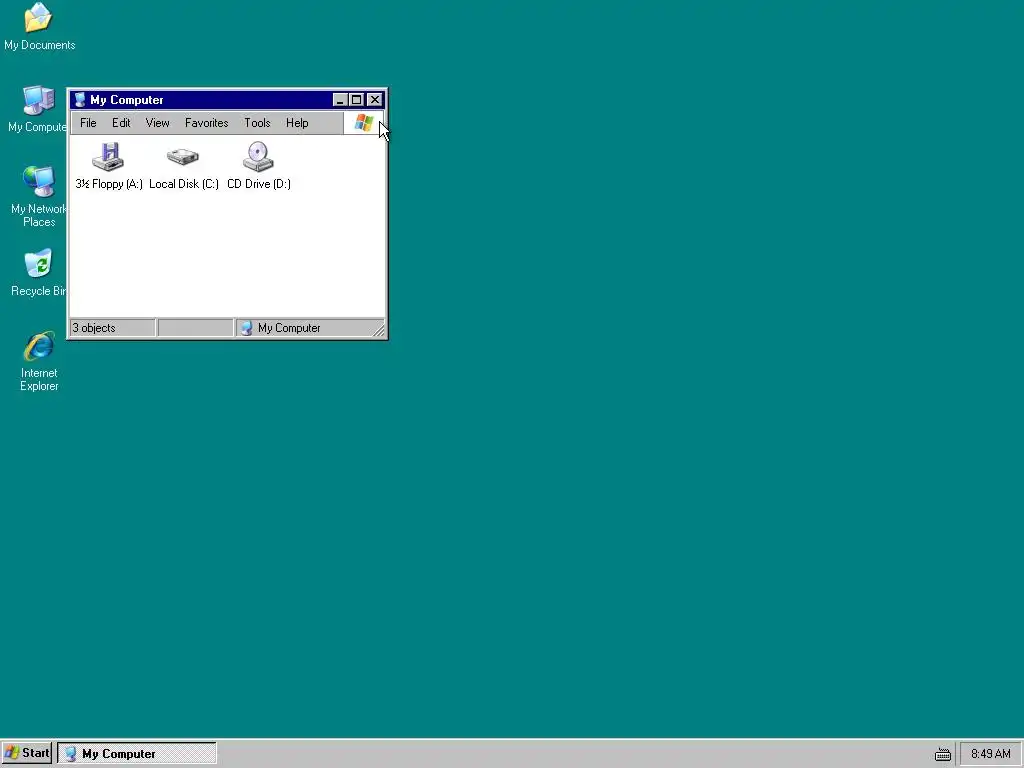Maximize the My Computer window
The width and height of the screenshot is (1024, 768).
pyautogui.click(x=356, y=100)
